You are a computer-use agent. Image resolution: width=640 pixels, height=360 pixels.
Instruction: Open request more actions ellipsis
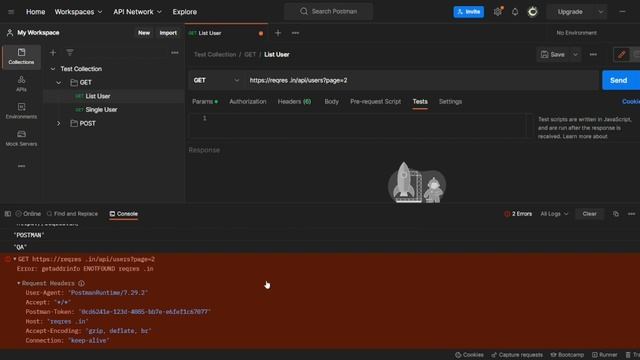(x=593, y=54)
